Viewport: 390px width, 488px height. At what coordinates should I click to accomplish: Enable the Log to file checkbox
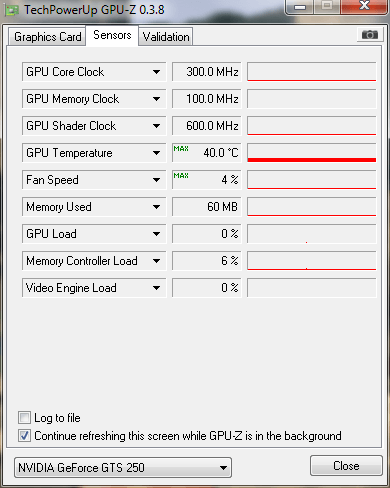point(24,418)
